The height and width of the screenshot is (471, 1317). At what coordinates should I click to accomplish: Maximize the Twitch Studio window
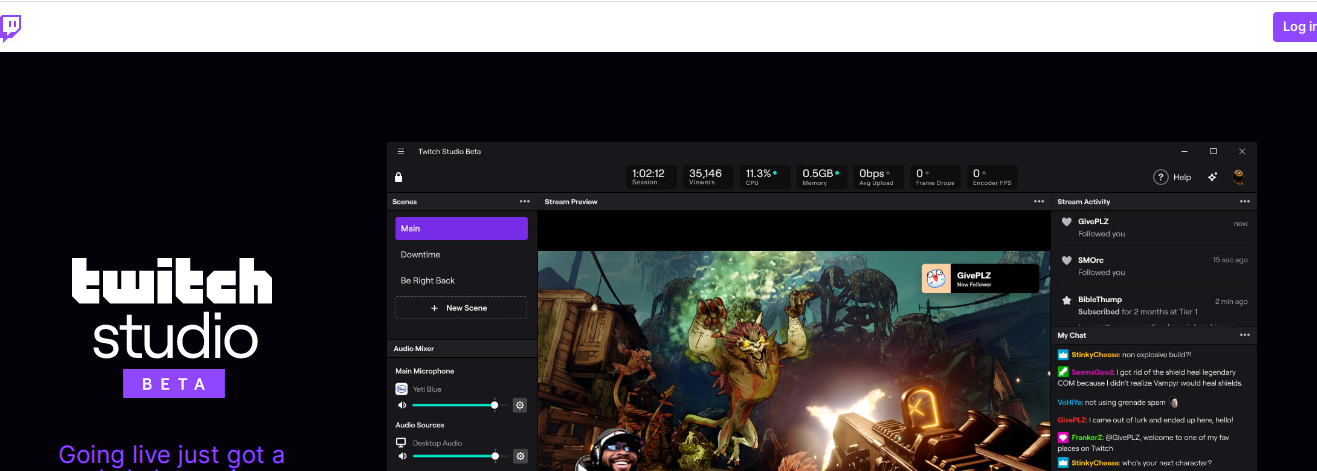1214,151
